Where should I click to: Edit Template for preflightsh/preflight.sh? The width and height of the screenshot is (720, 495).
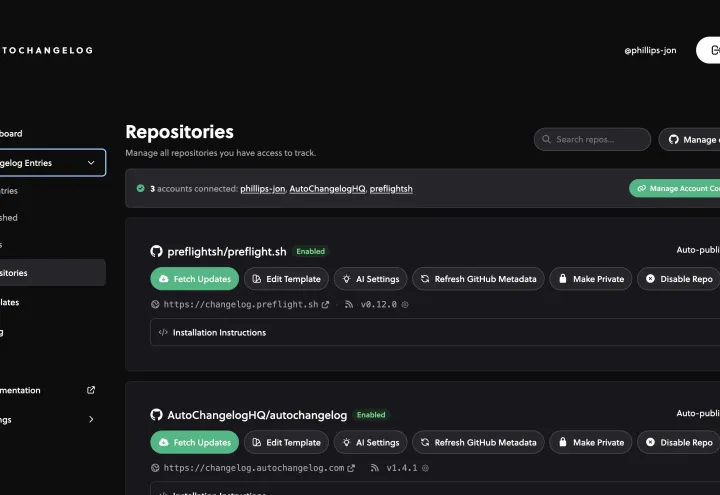(x=286, y=279)
